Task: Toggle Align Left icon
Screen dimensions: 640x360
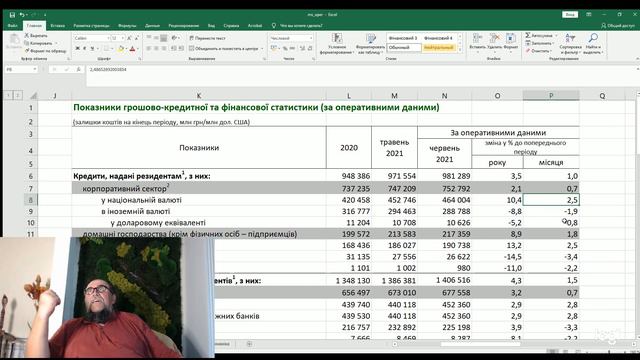Action: tap(149, 49)
